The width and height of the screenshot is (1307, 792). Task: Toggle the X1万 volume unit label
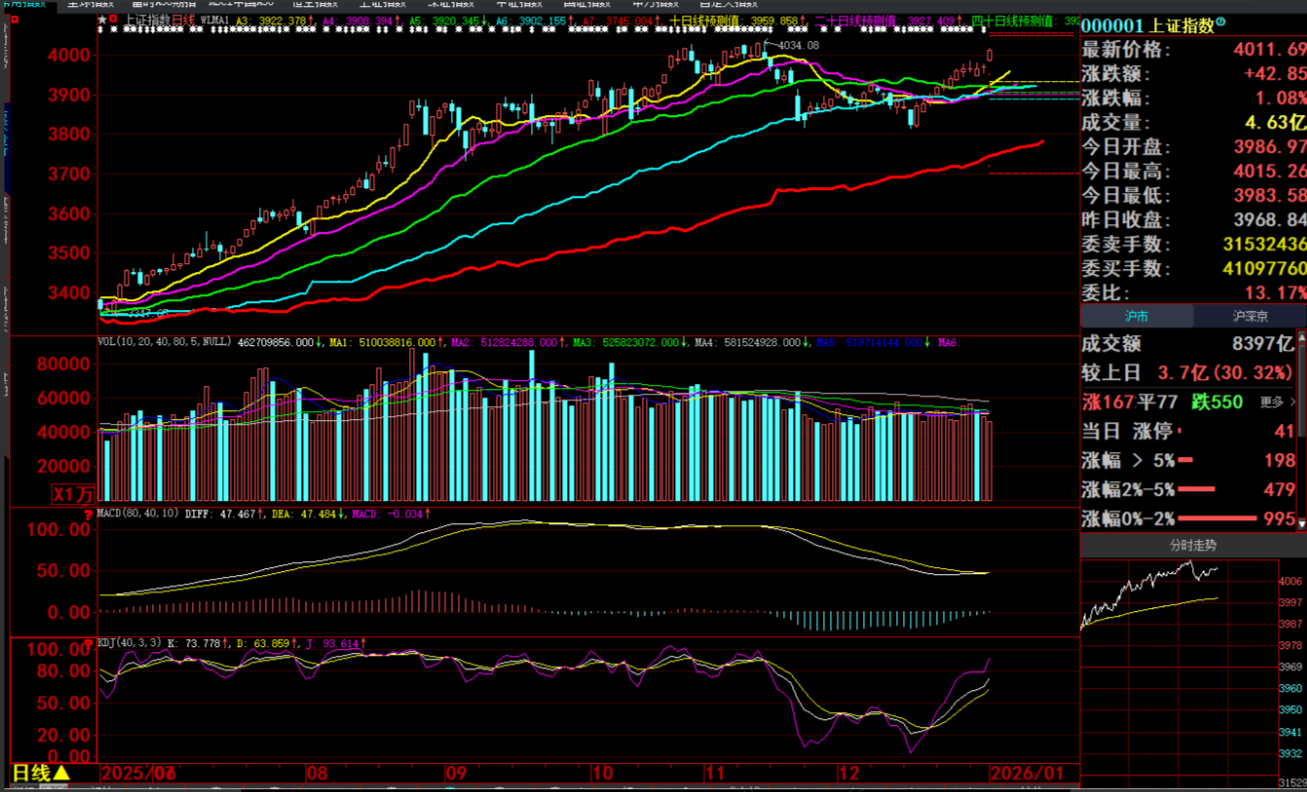coord(75,493)
